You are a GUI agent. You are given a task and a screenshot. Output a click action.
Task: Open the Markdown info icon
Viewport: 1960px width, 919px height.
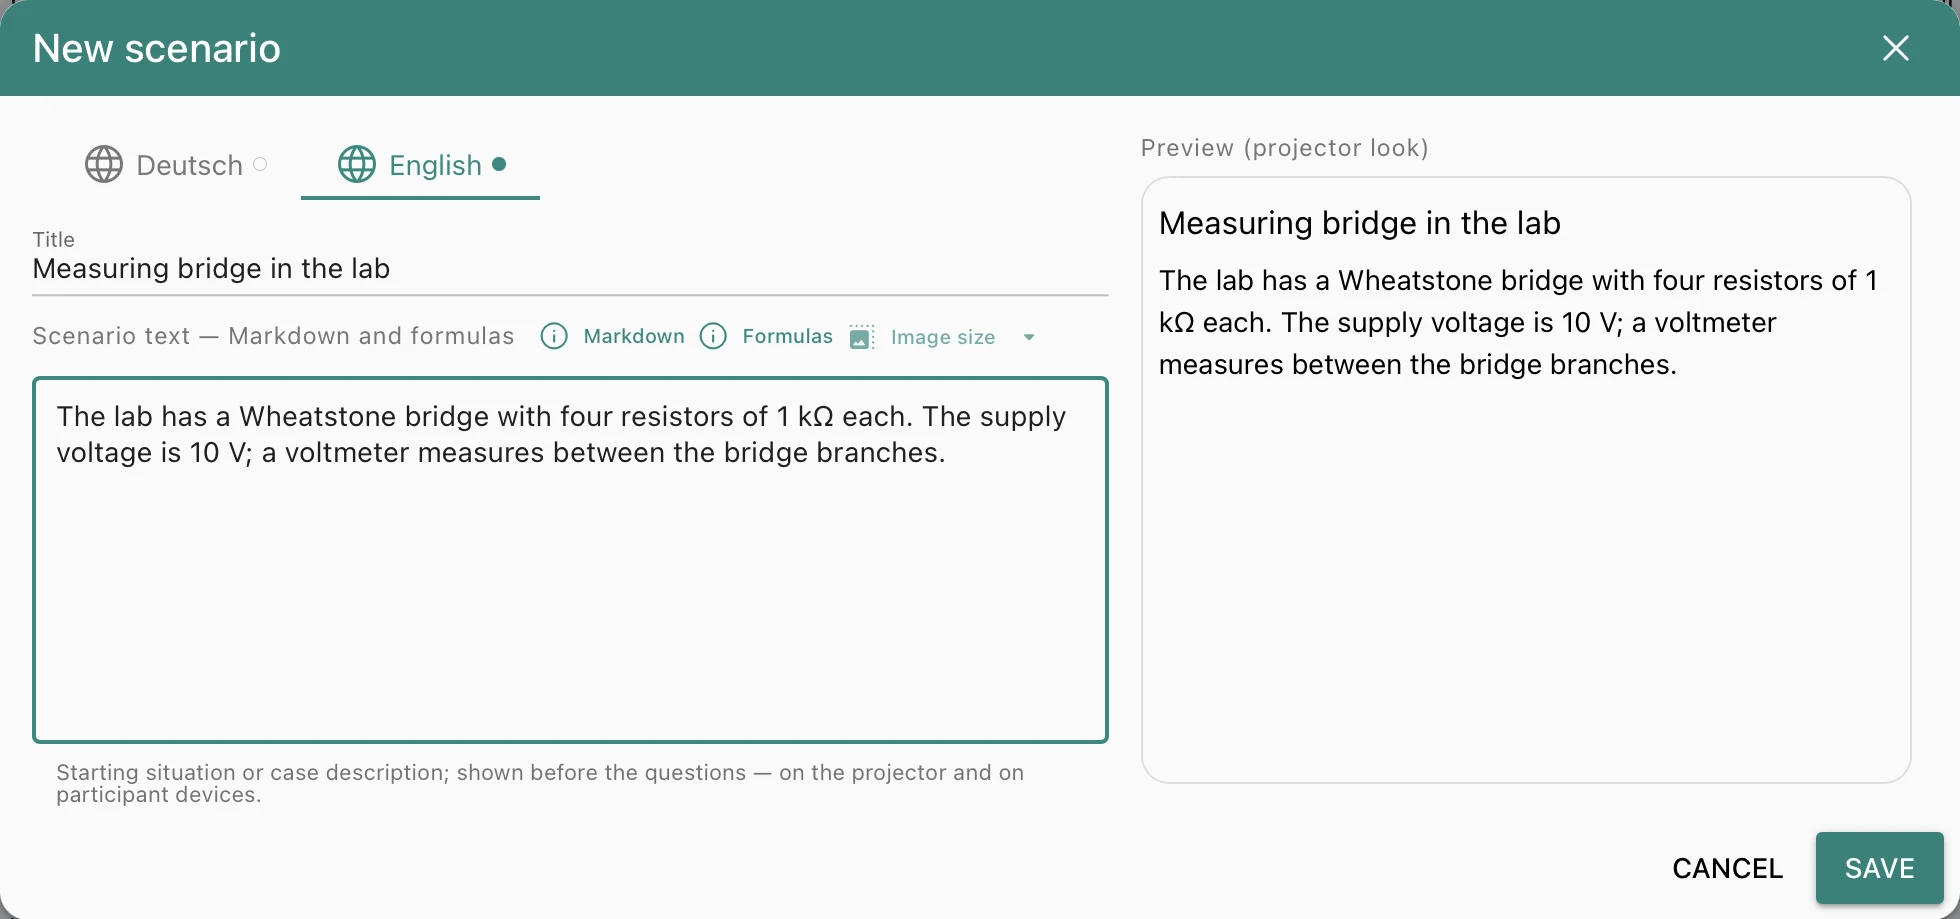[554, 337]
